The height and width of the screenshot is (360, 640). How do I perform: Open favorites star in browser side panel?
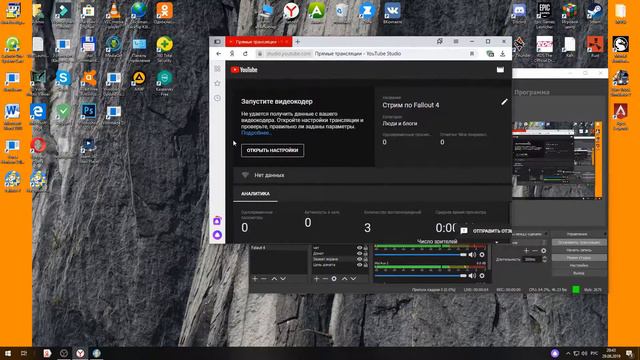click(x=218, y=83)
